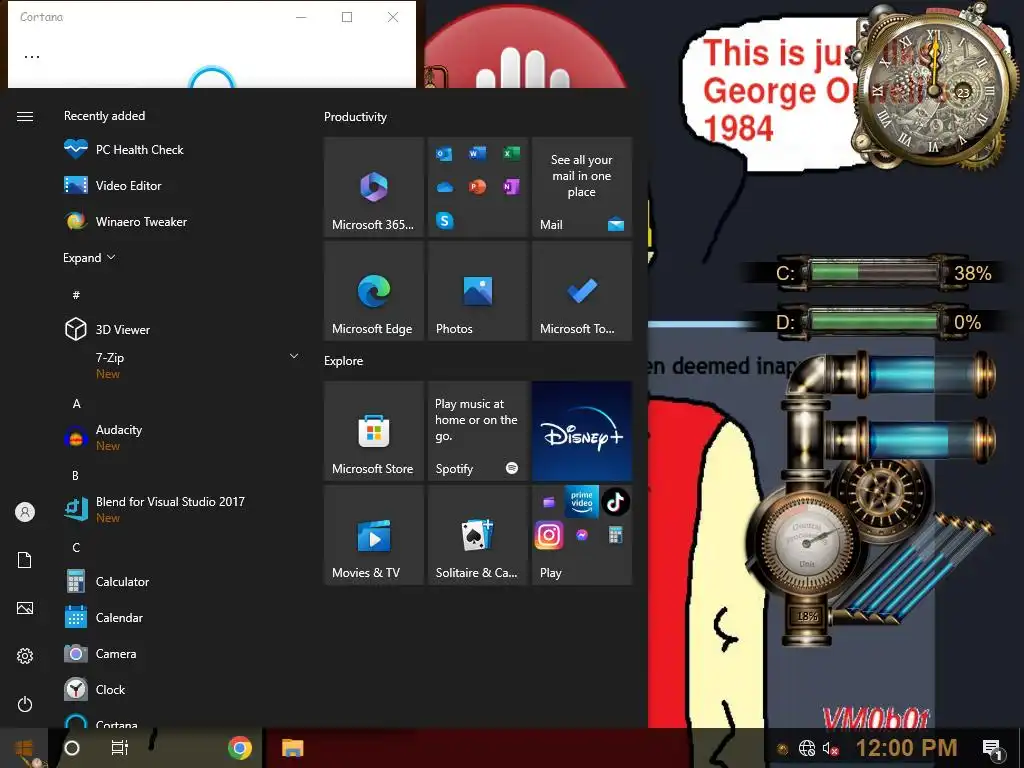Open the Microsoft To Do tile
The width and height of the screenshot is (1024, 768).
tap(582, 291)
